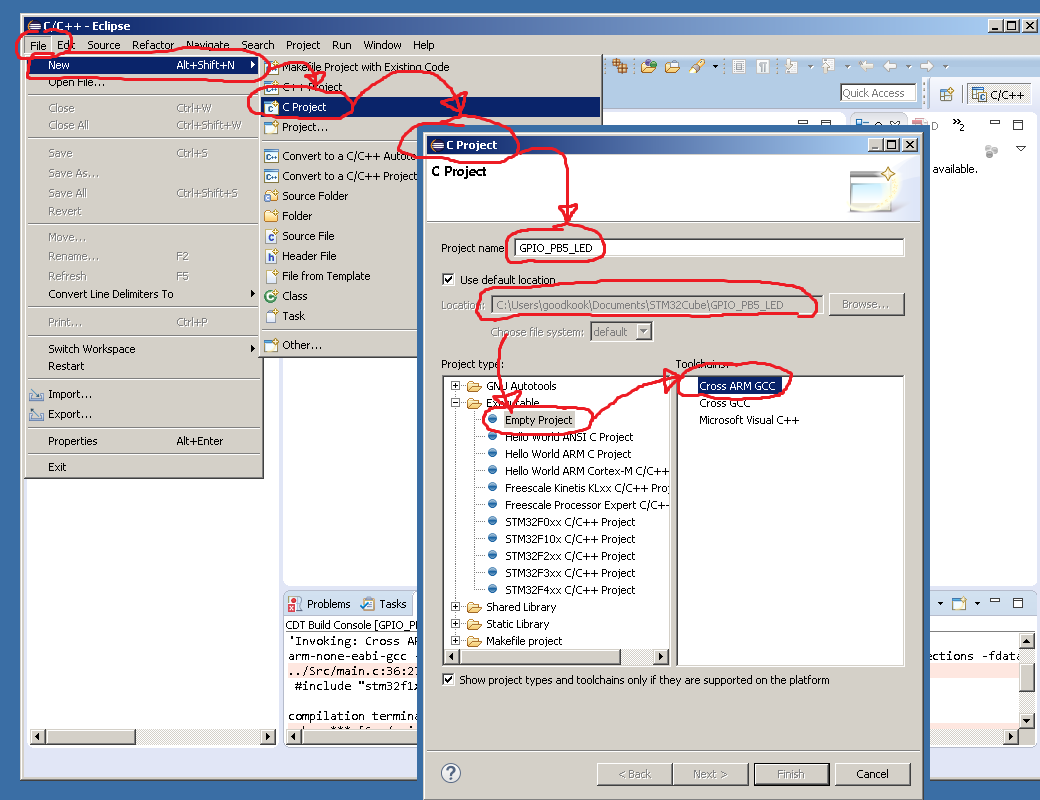Click the Open Type toolbar icon
Viewport: 1040px width, 800px height.
point(649,66)
